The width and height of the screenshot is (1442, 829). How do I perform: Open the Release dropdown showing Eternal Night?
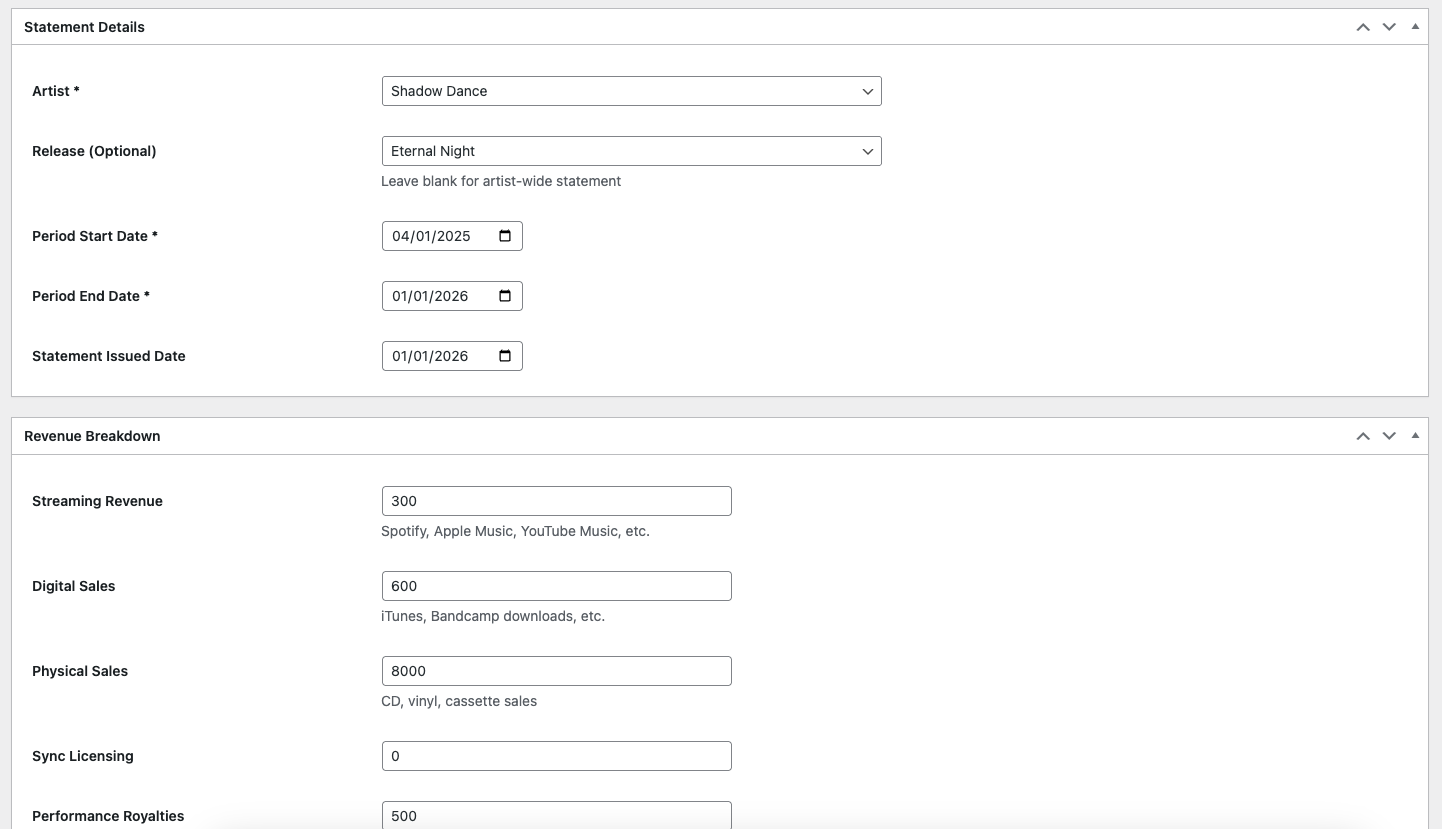[x=631, y=151]
